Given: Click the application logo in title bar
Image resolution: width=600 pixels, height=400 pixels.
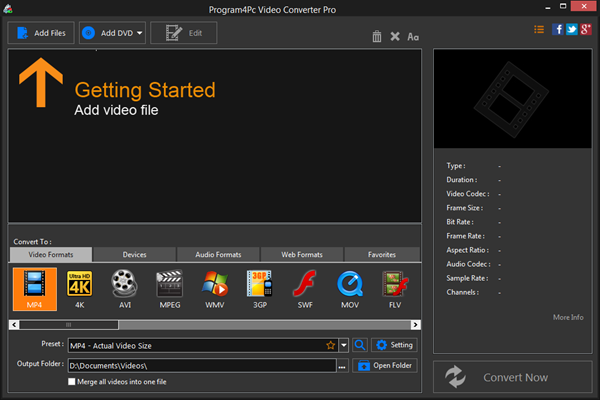Looking at the screenshot, I should (8, 9).
